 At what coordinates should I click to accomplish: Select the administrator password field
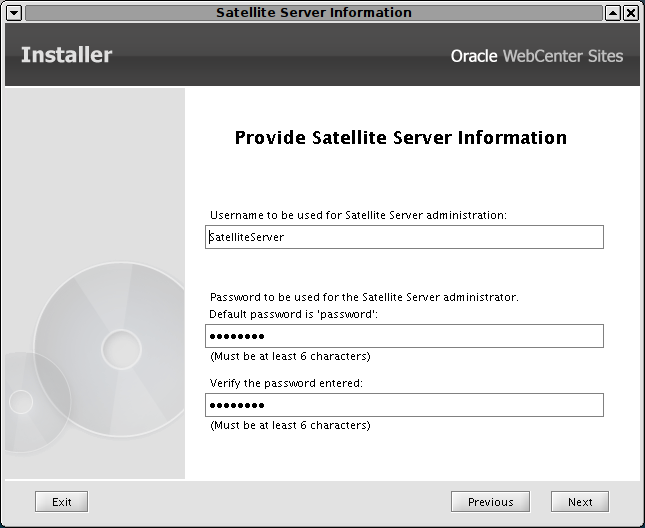click(404, 336)
